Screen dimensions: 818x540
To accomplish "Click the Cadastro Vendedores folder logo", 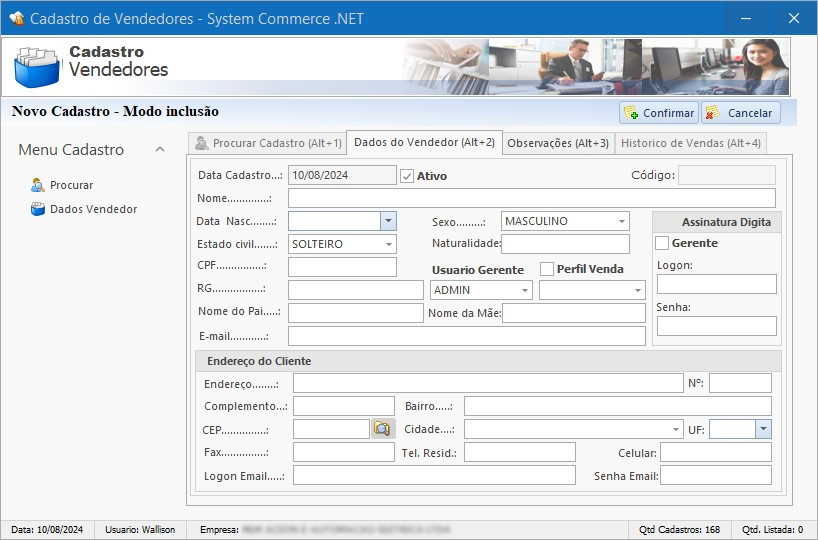I will click(x=37, y=66).
